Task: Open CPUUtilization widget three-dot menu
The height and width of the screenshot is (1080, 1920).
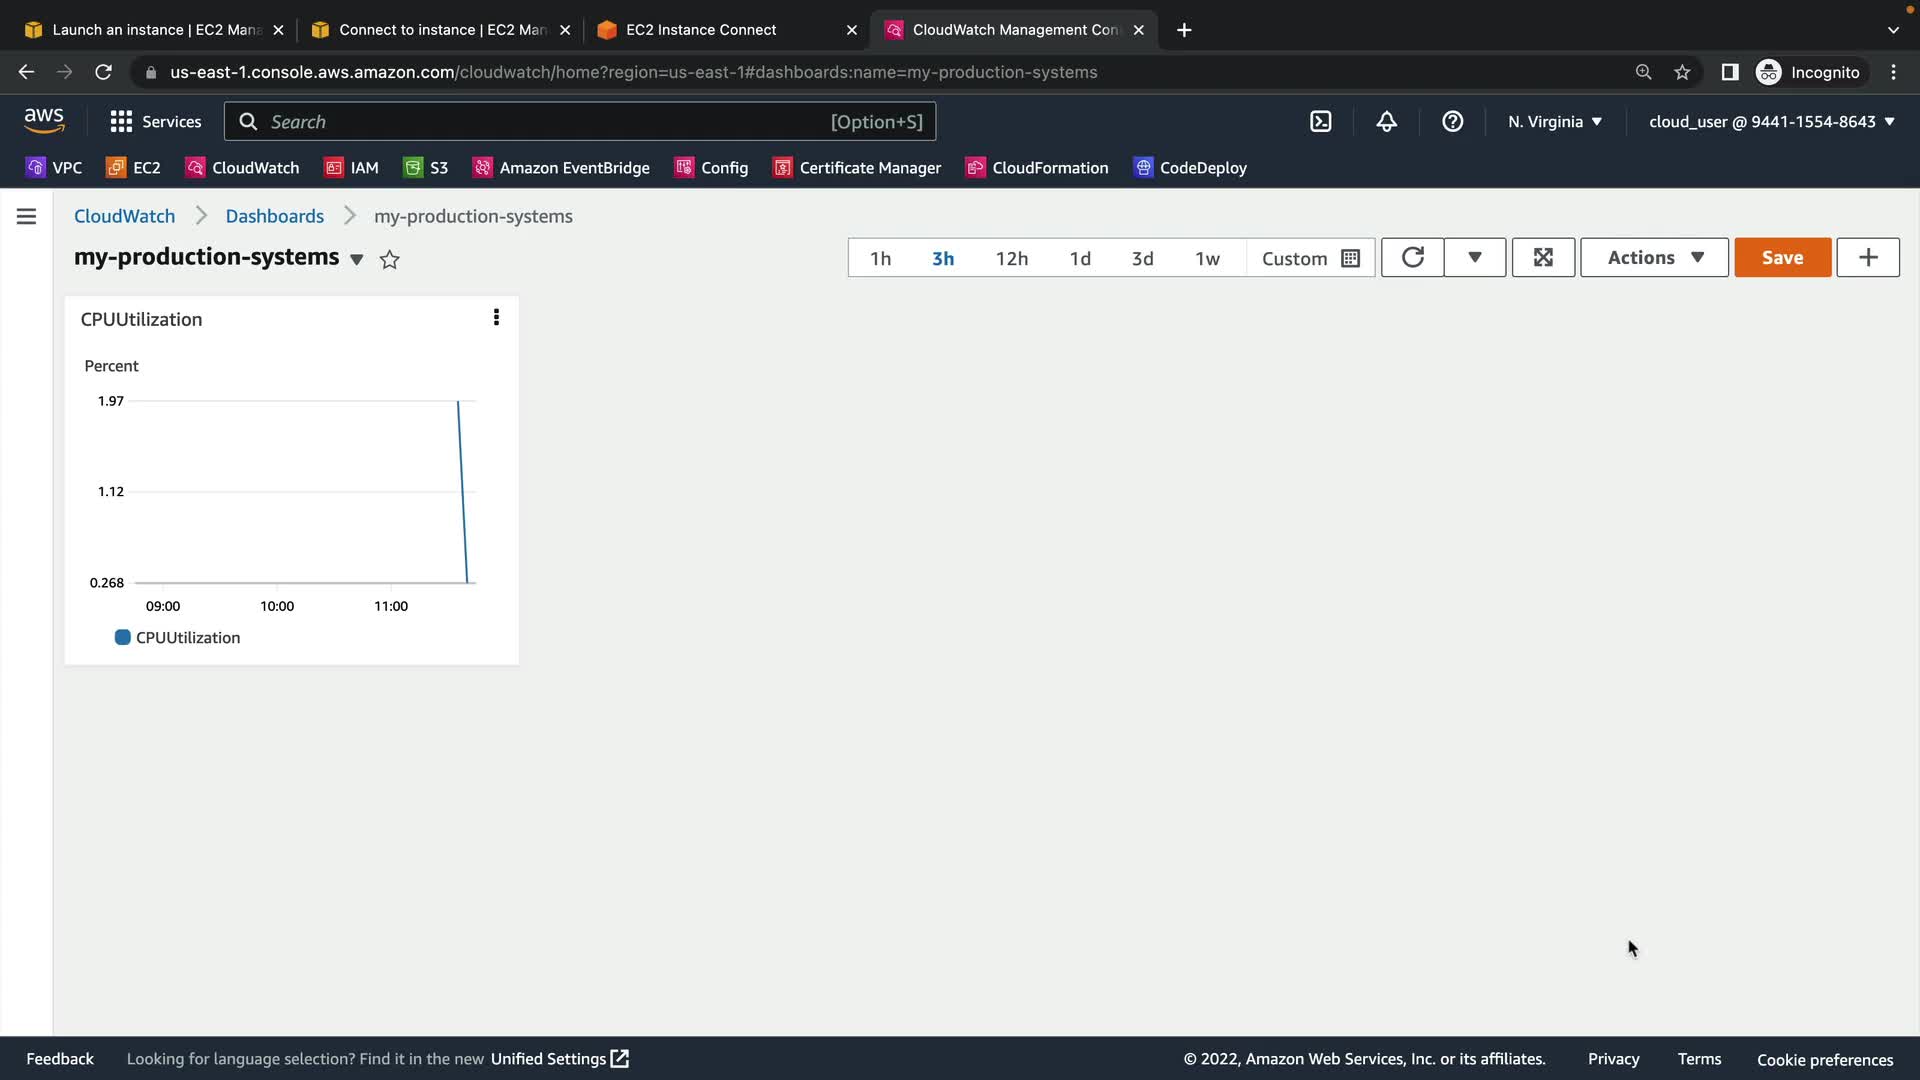Action: click(x=496, y=318)
